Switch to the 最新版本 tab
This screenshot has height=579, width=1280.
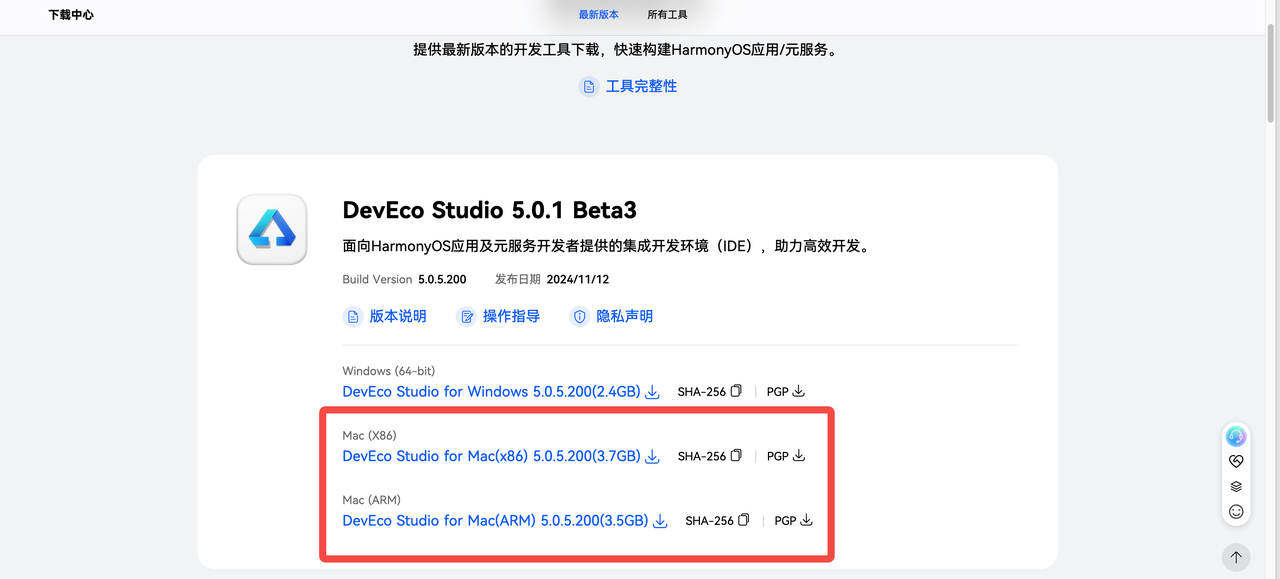(599, 15)
